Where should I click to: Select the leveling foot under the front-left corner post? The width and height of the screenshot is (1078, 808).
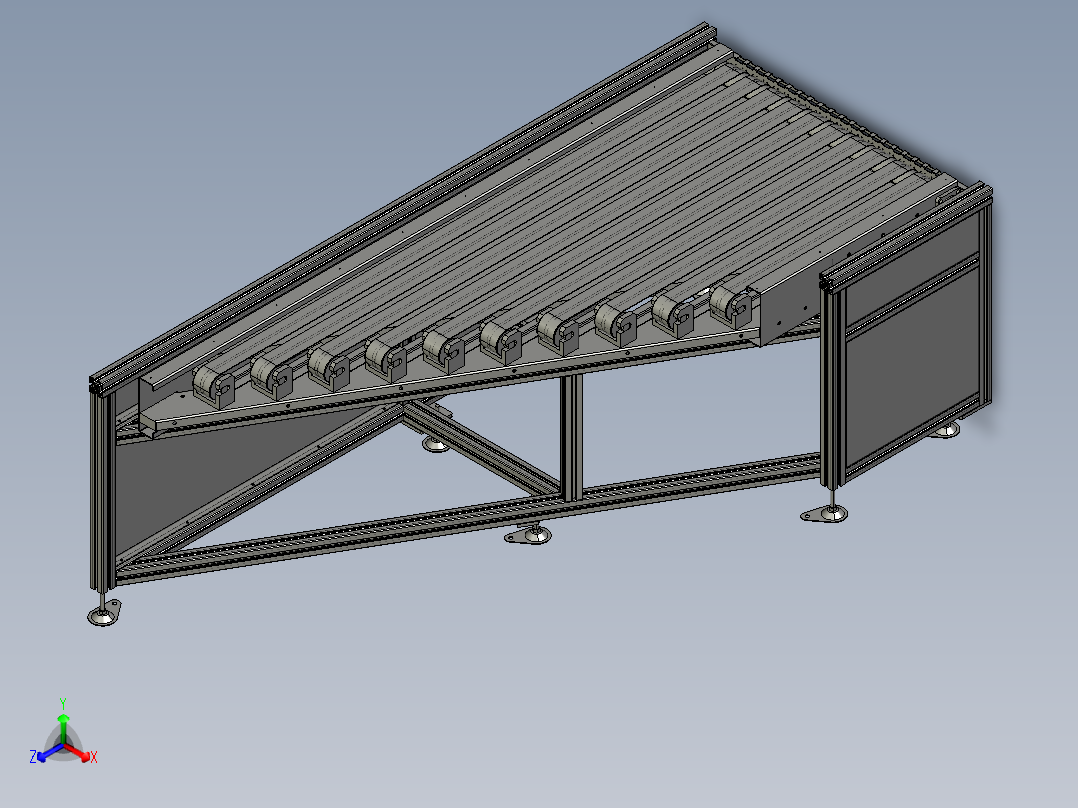(x=104, y=609)
